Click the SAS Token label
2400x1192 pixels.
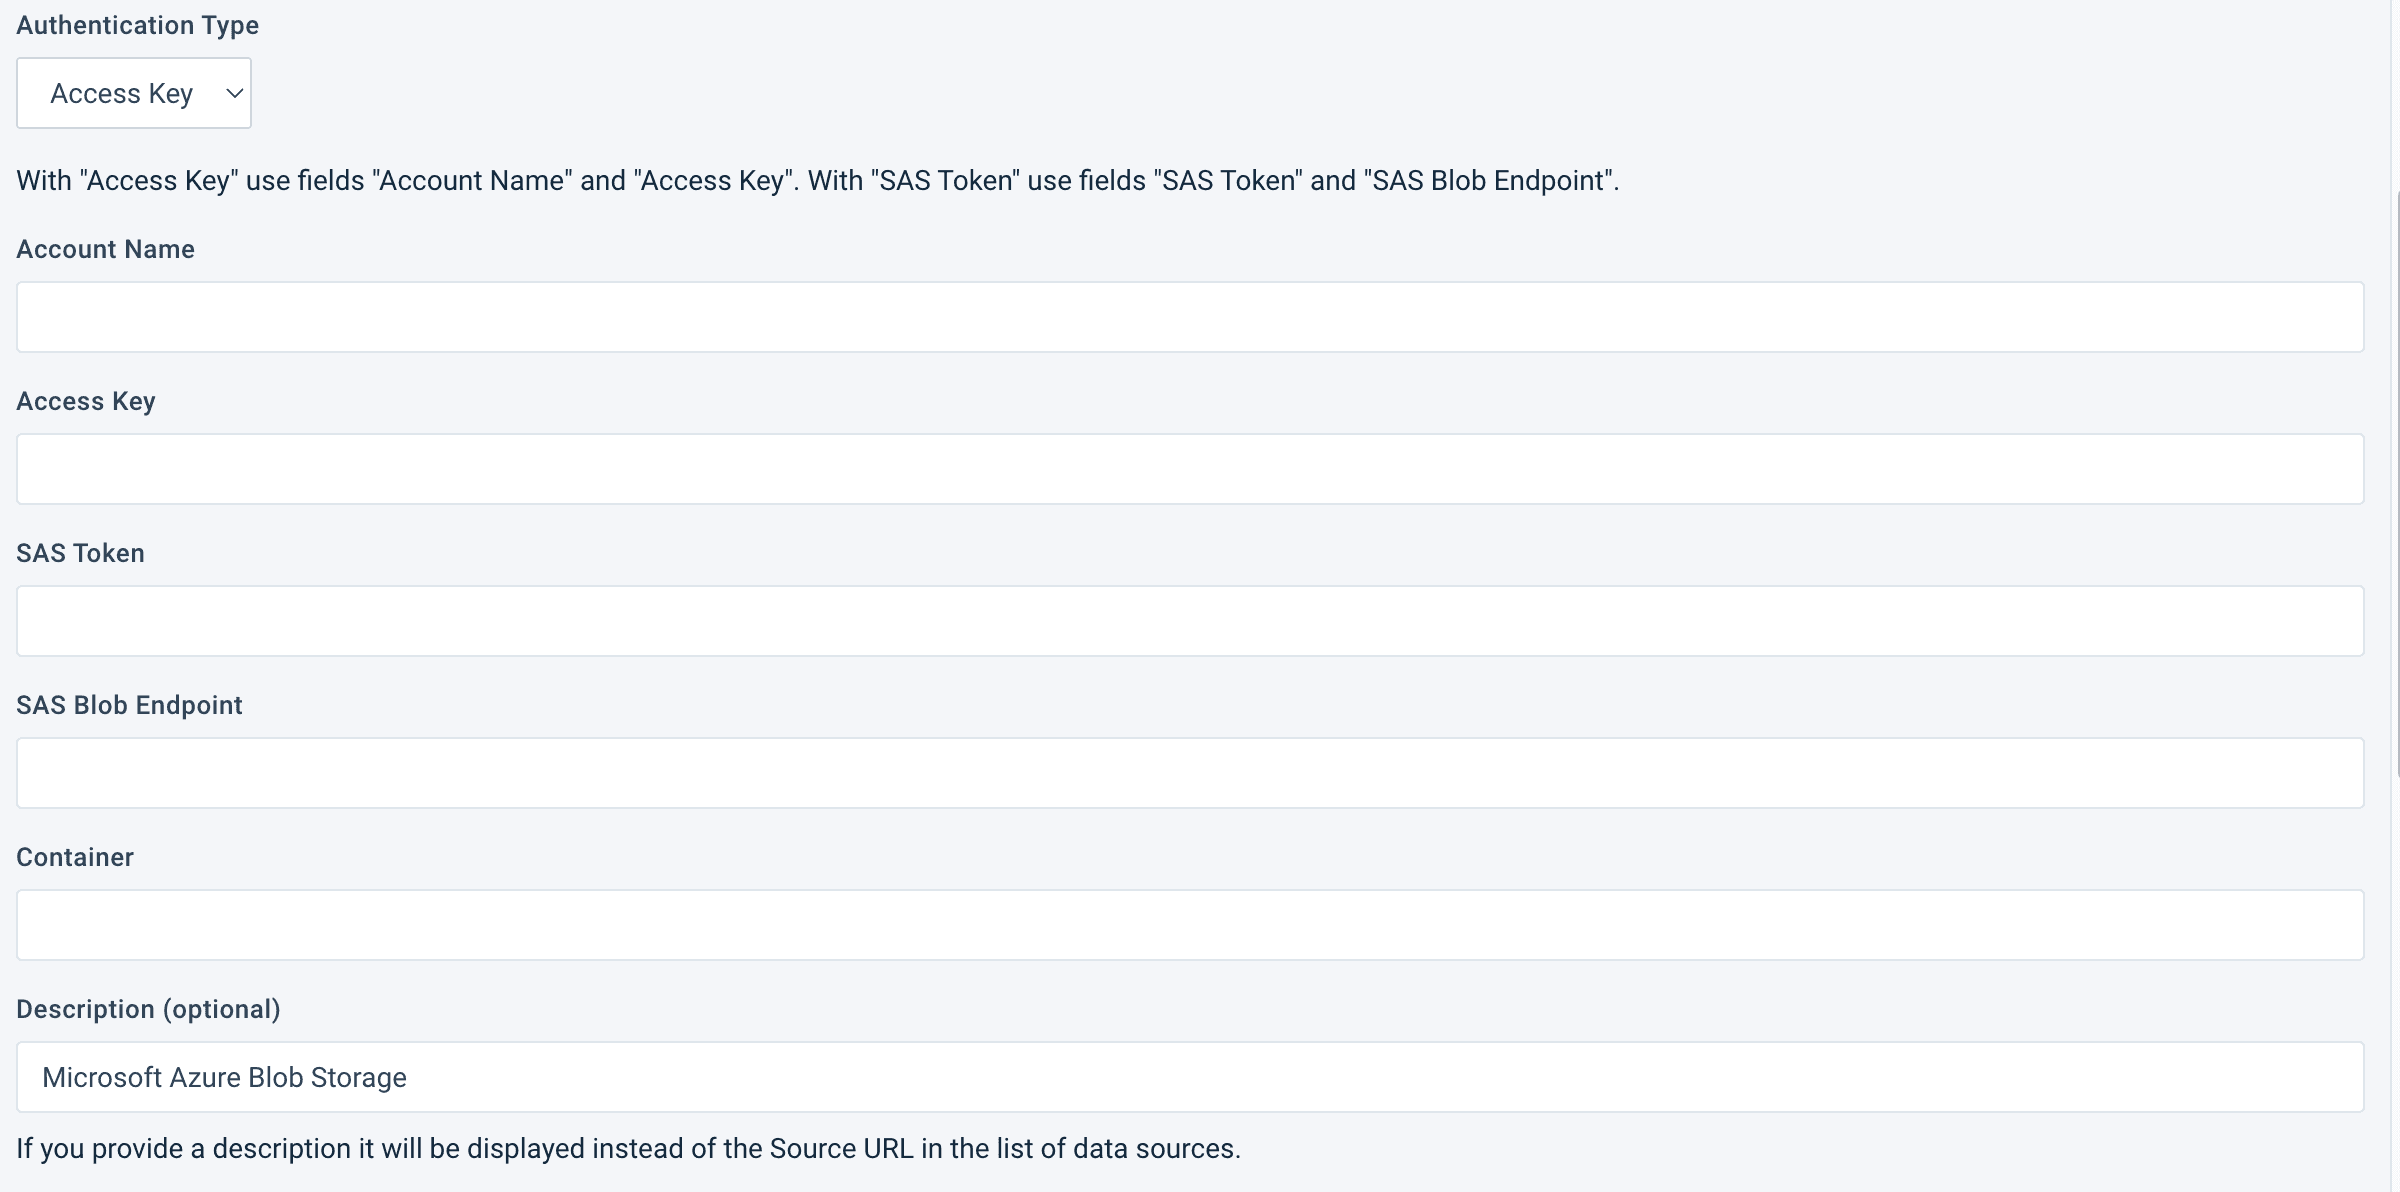coord(80,553)
